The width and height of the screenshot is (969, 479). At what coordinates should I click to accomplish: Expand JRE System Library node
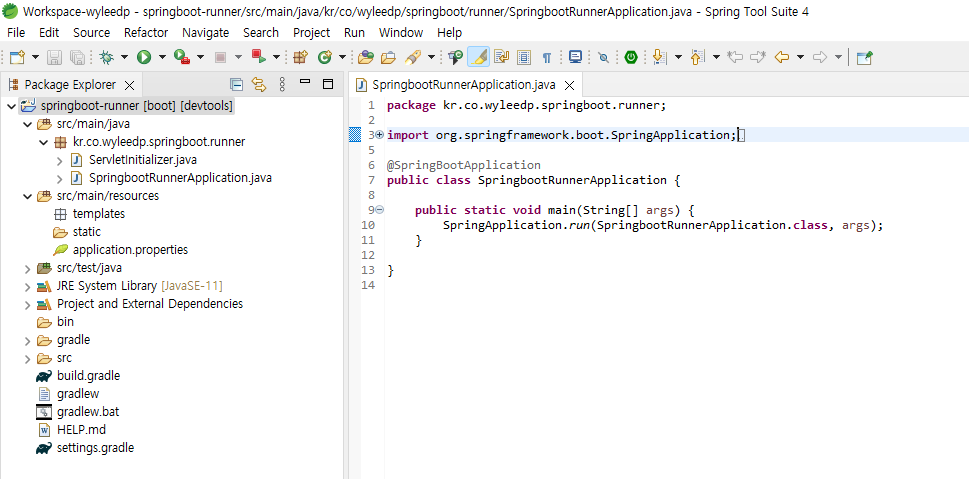coord(27,287)
